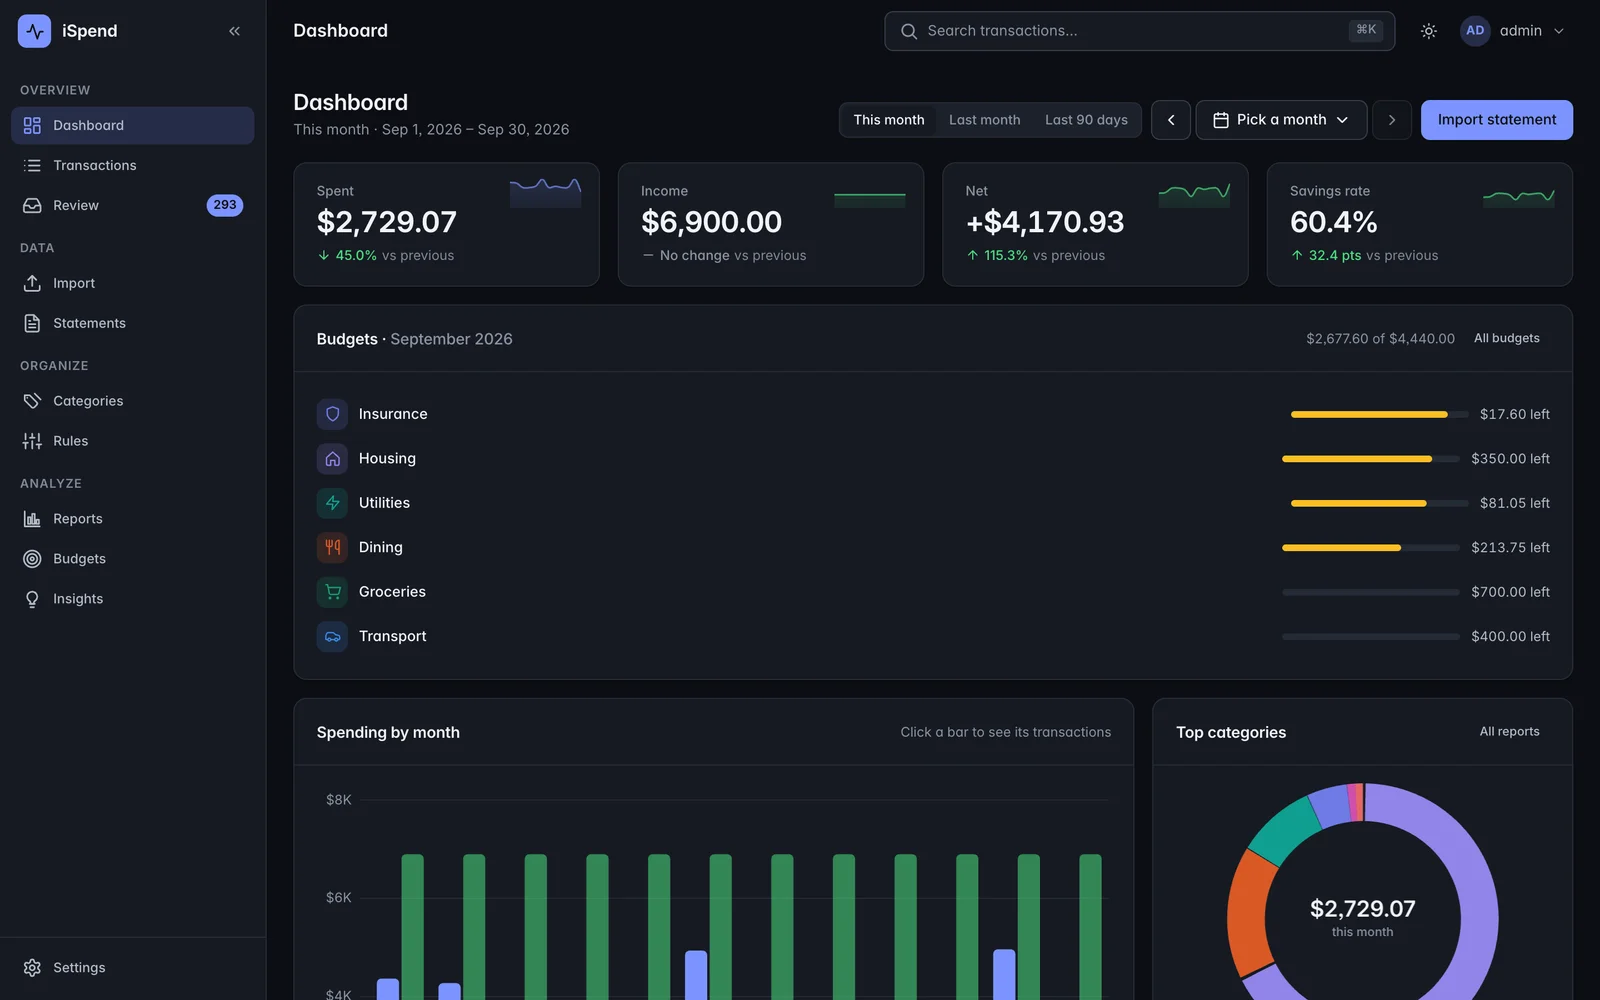
Task: Open the Categories tag icon
Action: [x=32, y=401]
